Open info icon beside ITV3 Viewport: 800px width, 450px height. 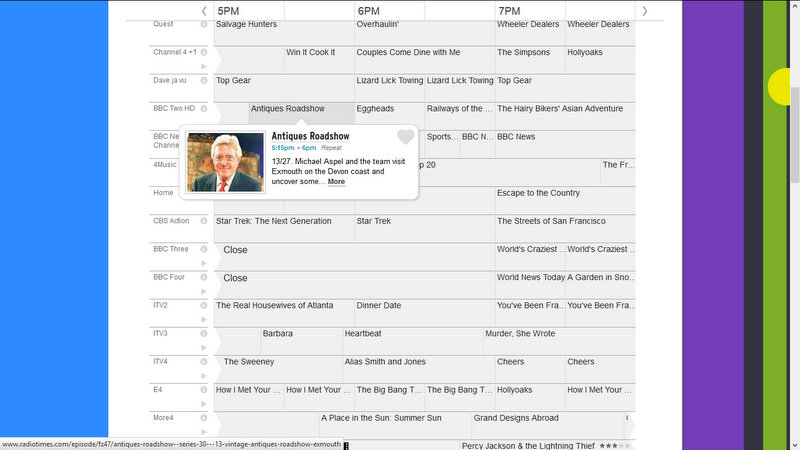(x=204, y=333)
